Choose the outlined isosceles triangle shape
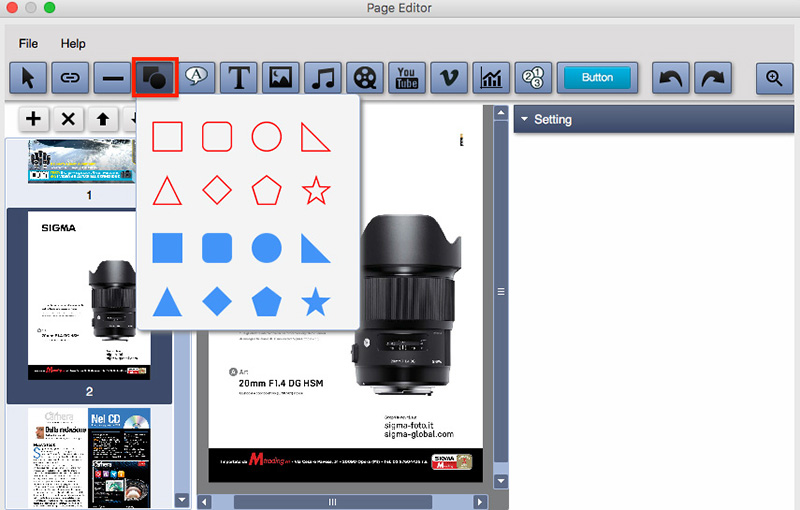800x510 pixels. (x=167, y=190)
